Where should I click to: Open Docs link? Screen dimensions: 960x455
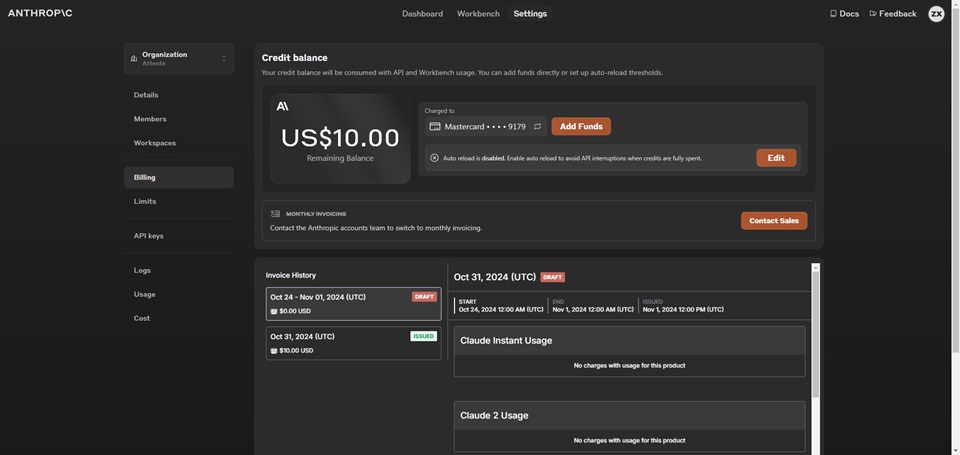pyautogui.click(x=844, y=13)
